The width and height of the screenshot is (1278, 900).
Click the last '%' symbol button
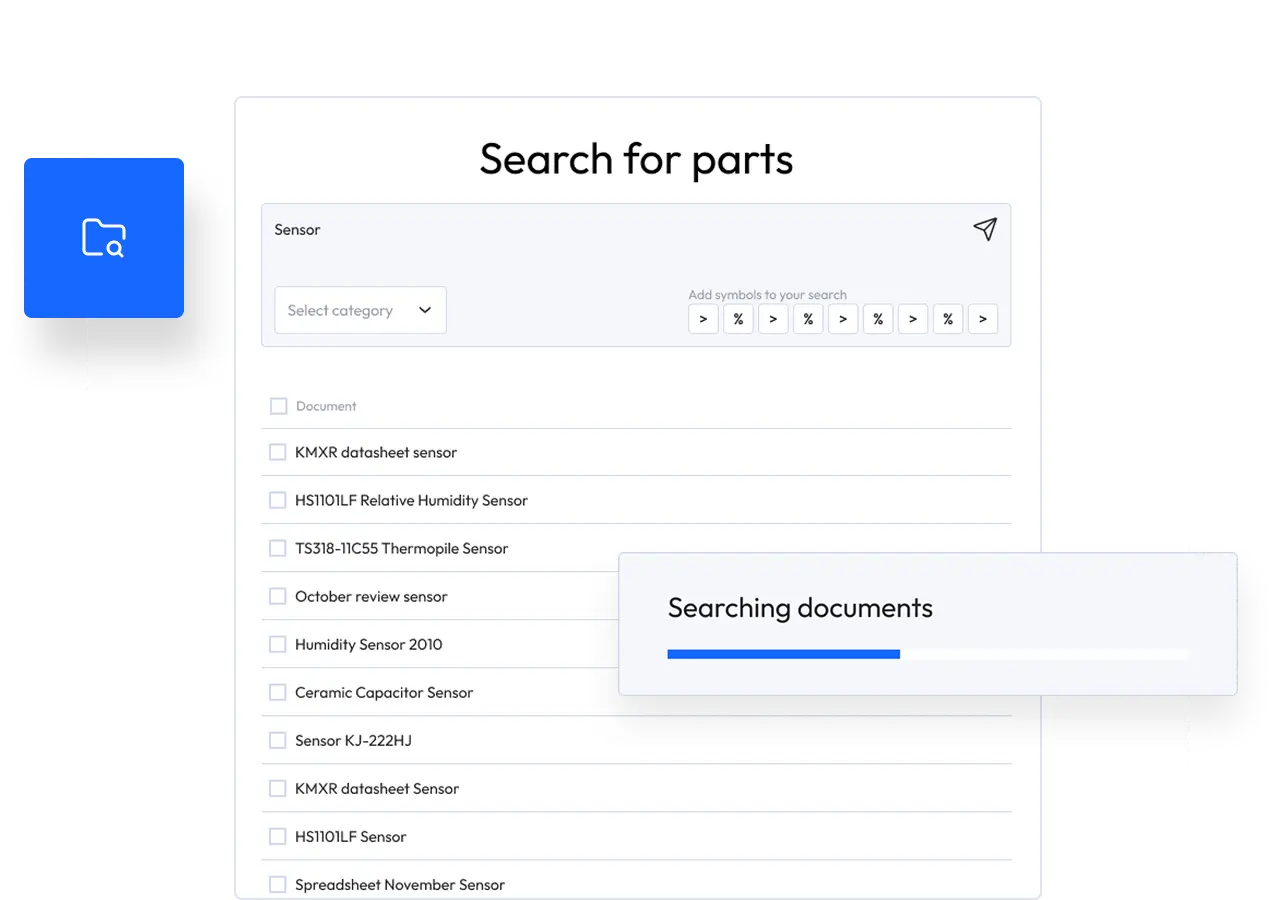point(948,319)
